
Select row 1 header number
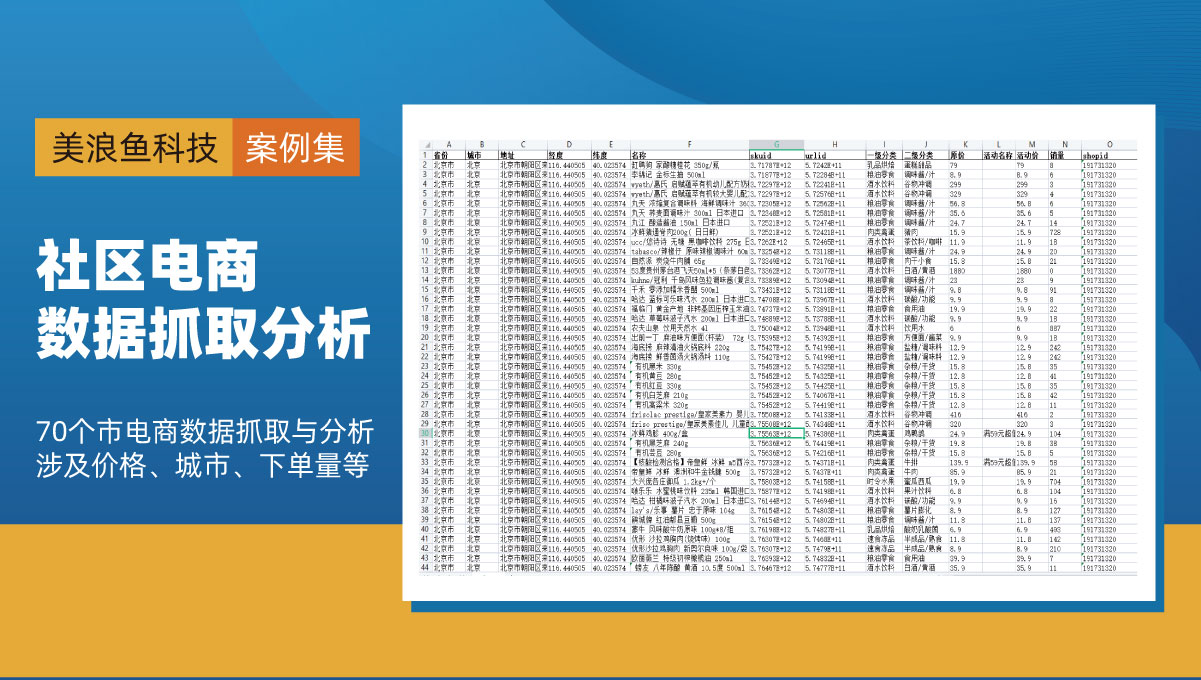[x=424, y=157]
